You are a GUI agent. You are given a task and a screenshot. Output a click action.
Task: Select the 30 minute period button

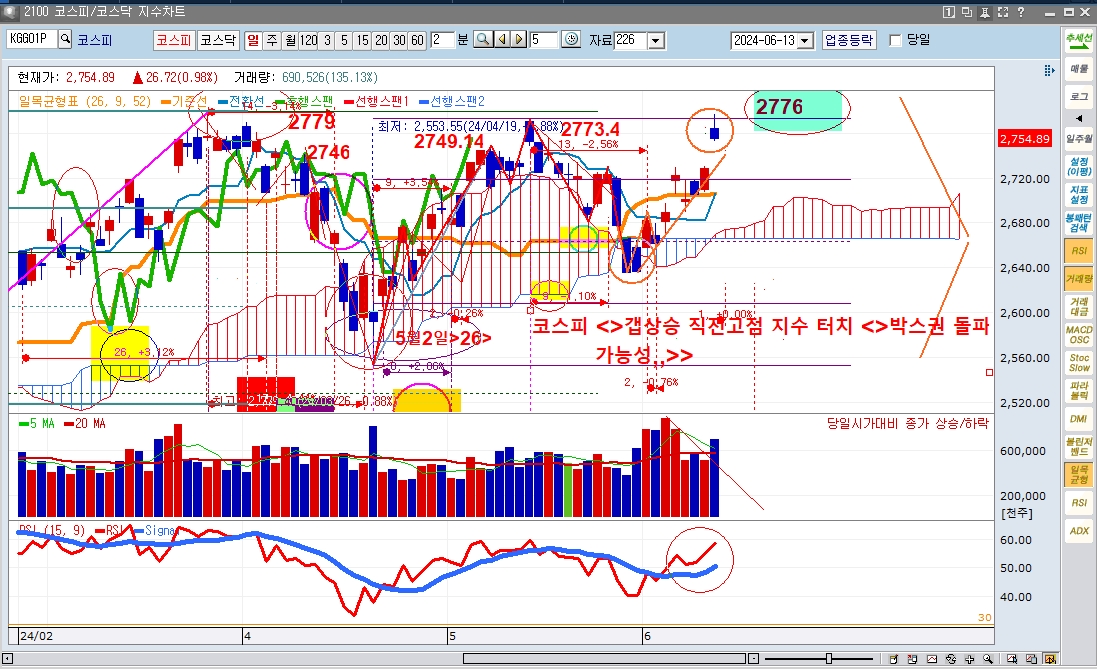pos(399,40)
